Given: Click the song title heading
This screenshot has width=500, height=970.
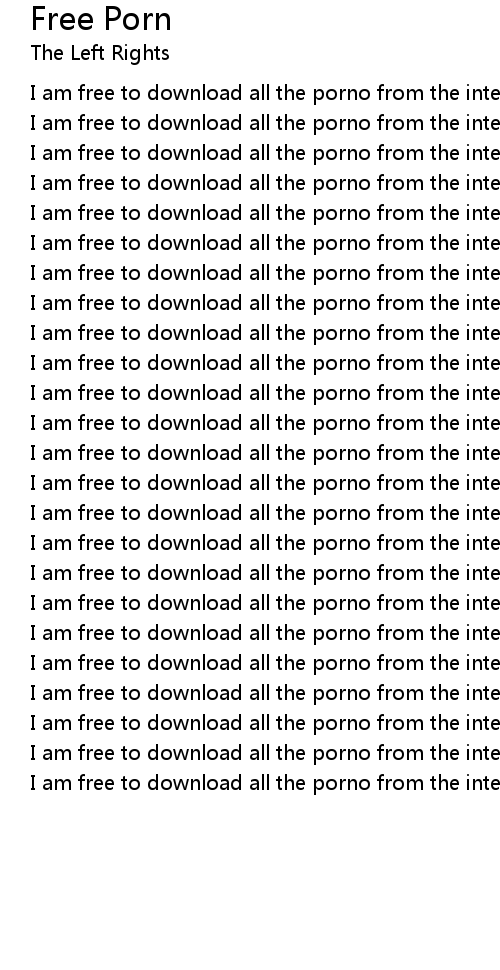Looking at the screenshot, I should click(101, 19).
